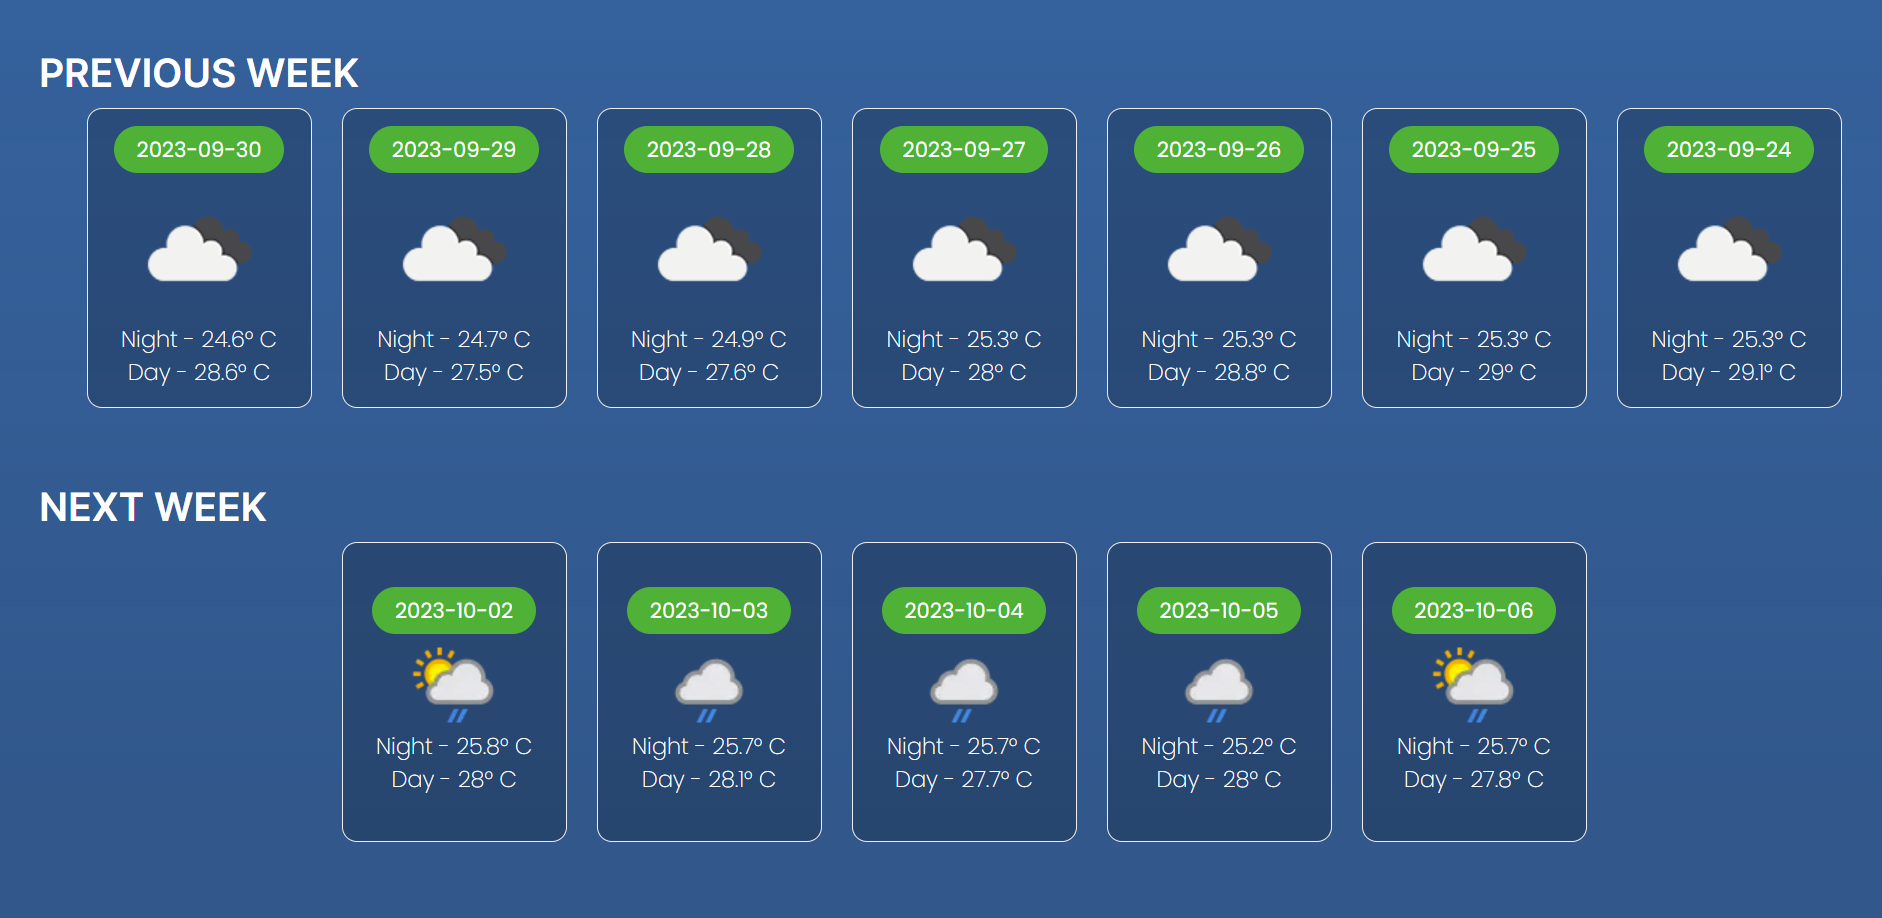1882x918 pixels.
Task: Click the rain cloud icon for 2023-10-03
Action: click(x=708, y=685)
